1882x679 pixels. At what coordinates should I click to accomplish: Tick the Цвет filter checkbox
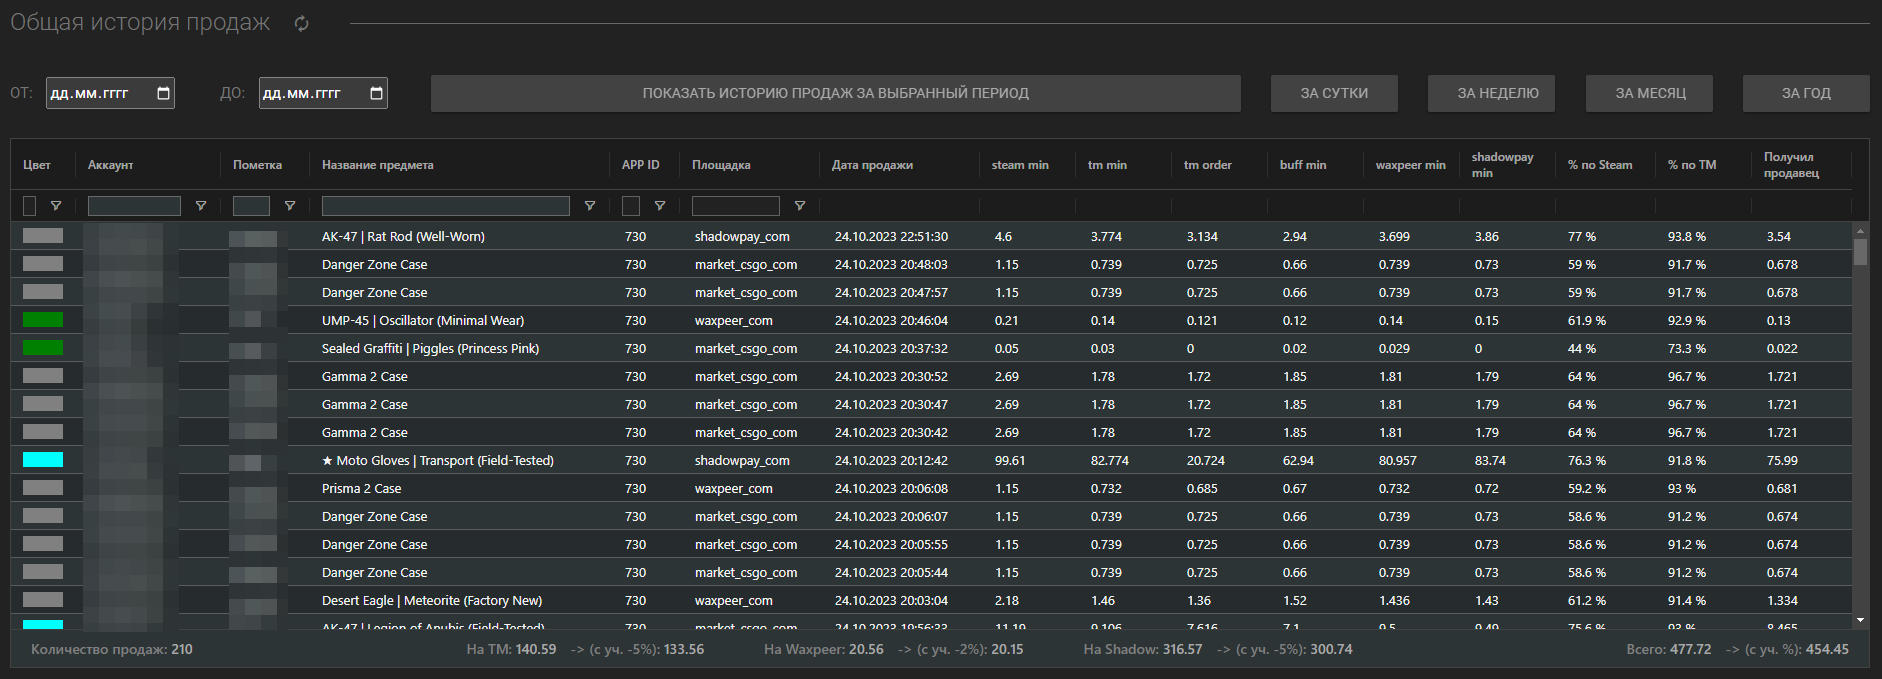[x=29, y=206]
